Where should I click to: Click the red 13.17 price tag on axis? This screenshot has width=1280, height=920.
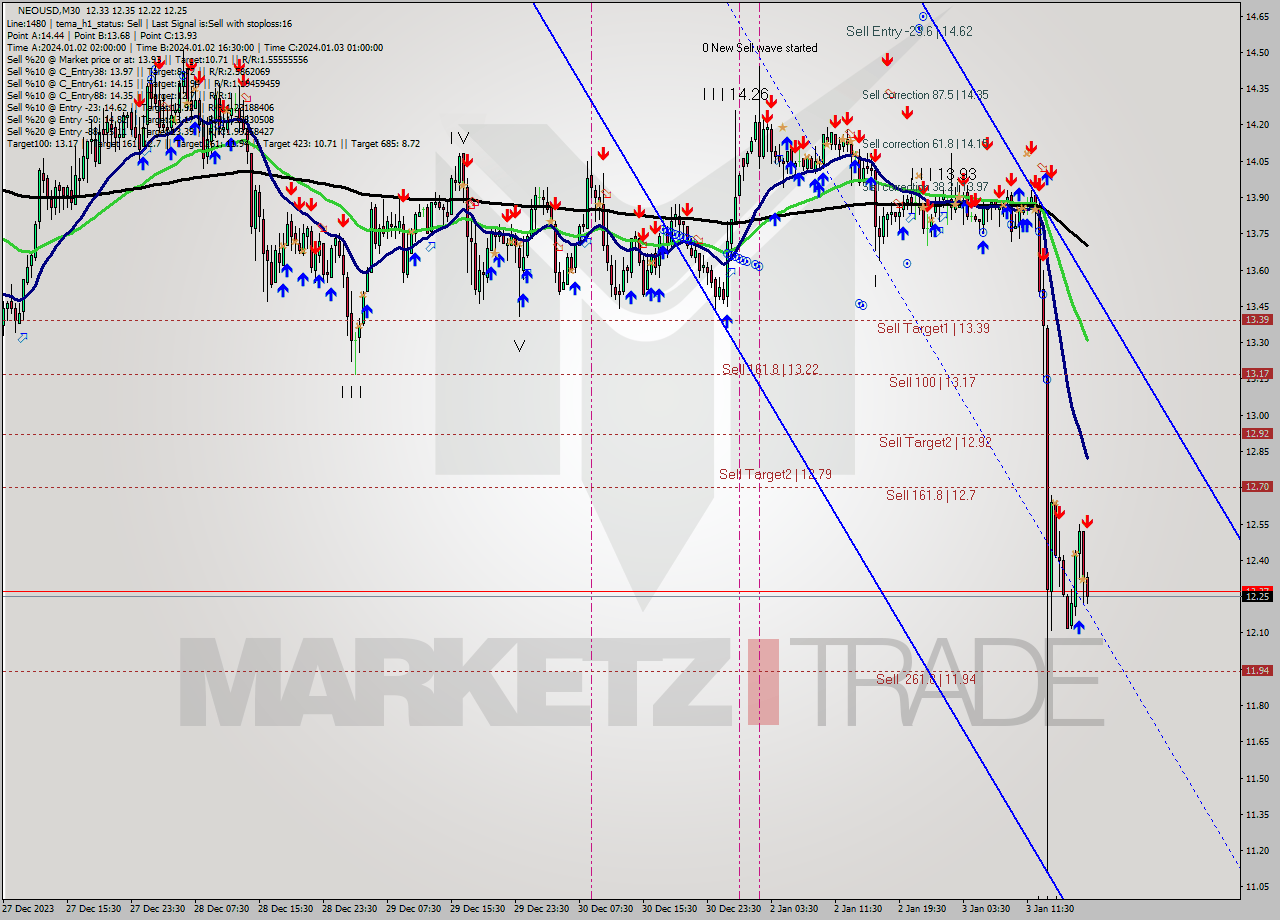1257,373
